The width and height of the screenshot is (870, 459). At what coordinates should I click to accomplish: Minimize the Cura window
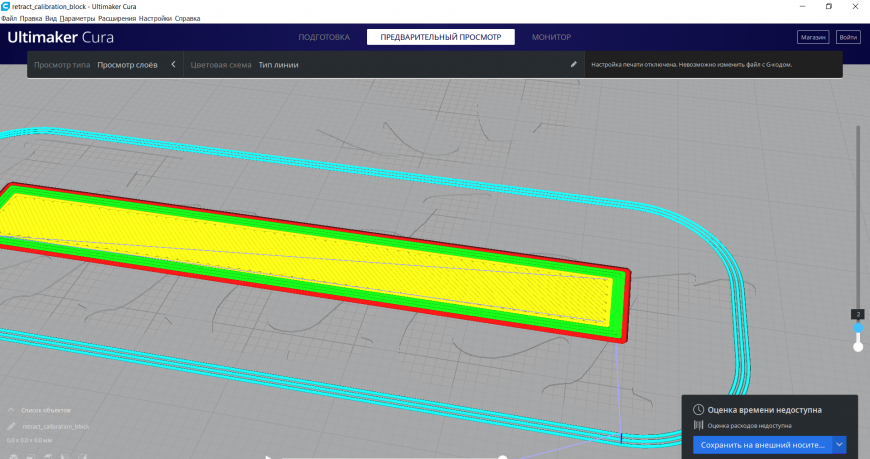802,6
